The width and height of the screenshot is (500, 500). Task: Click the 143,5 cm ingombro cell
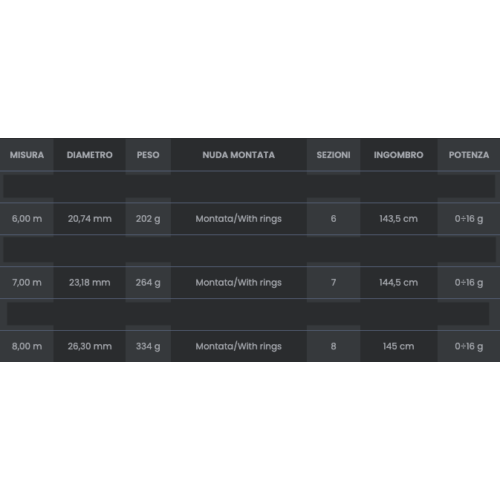(399, 219)
